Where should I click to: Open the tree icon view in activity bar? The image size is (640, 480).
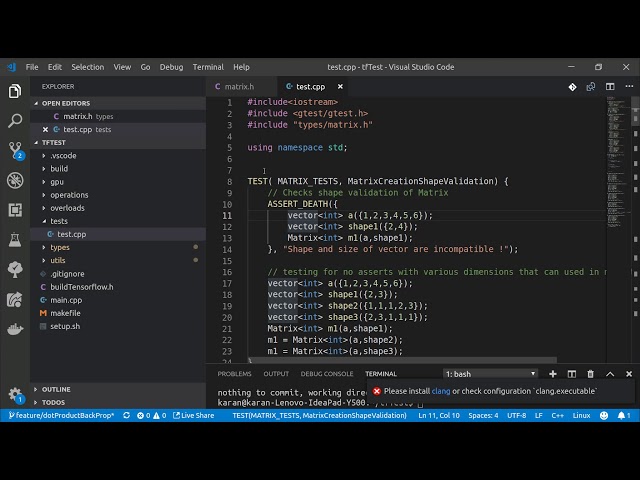click(15, 269)
